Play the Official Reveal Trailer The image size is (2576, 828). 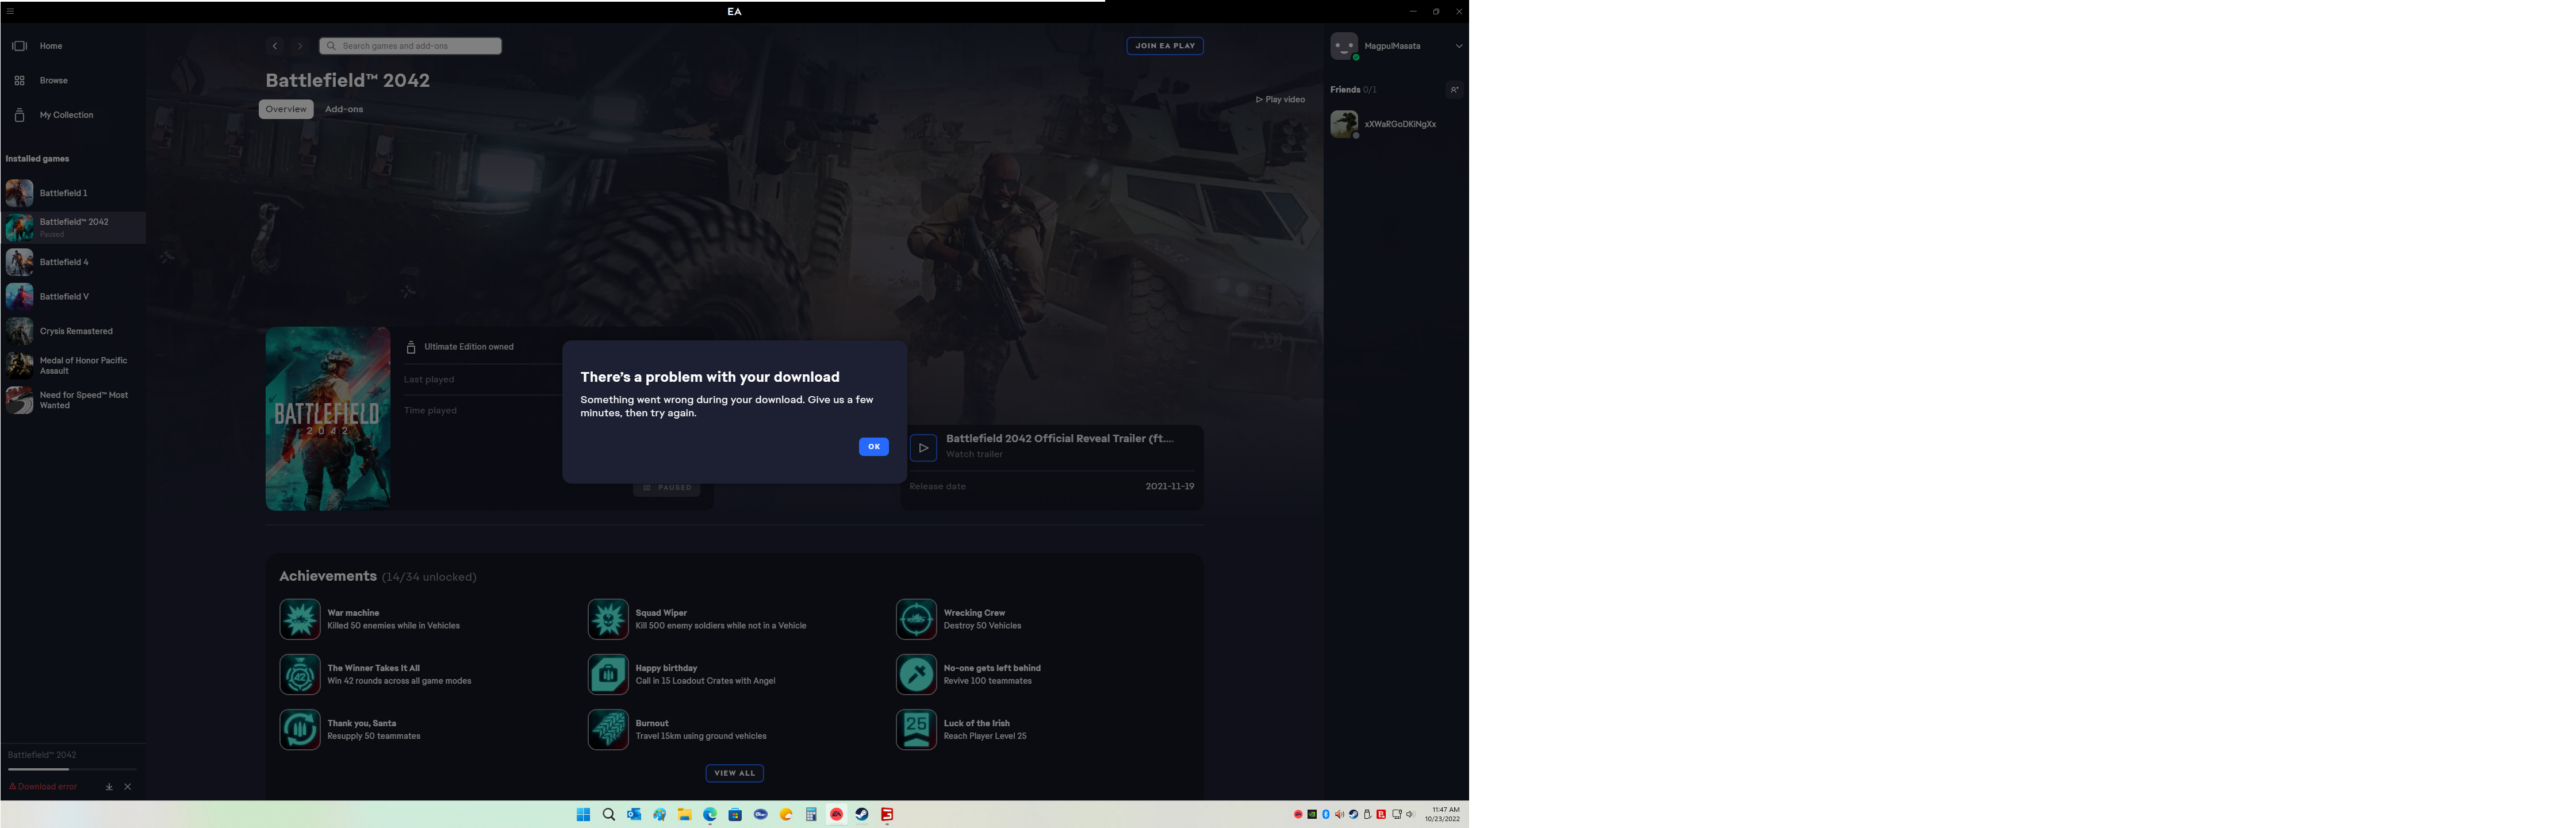(x=923, y=448)
